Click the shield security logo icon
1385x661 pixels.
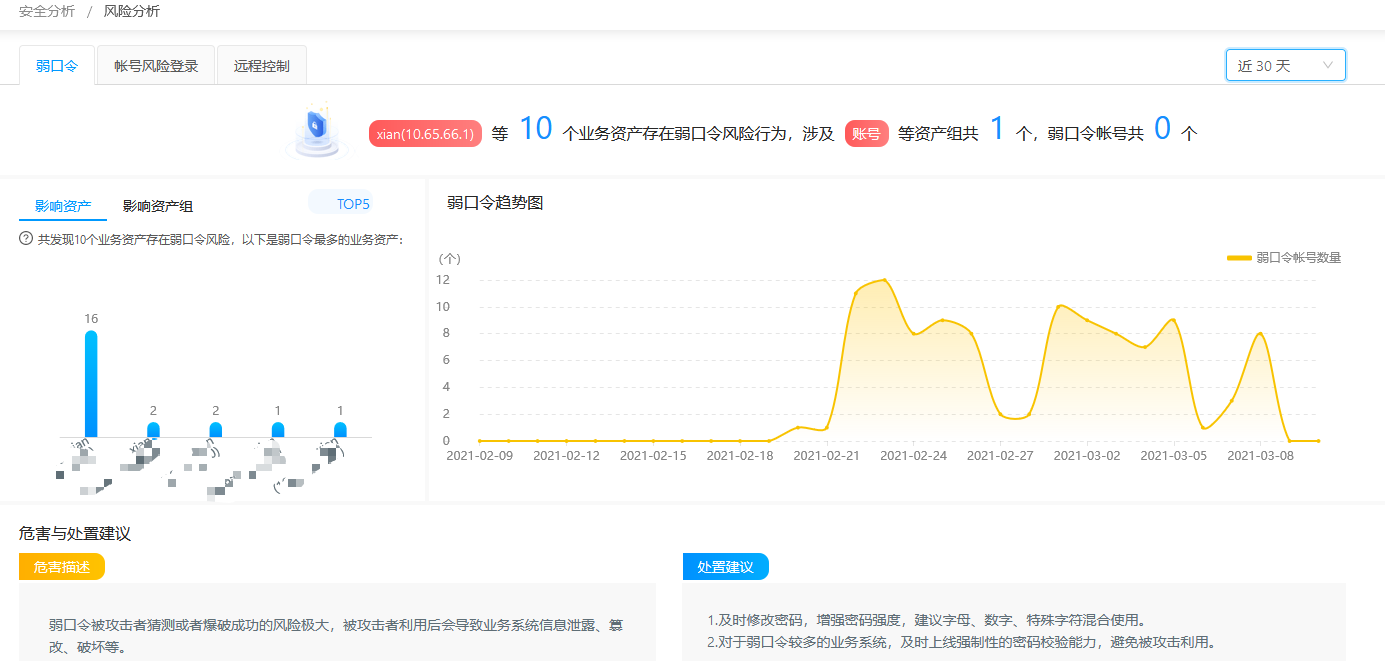click(x=318, y=130)
